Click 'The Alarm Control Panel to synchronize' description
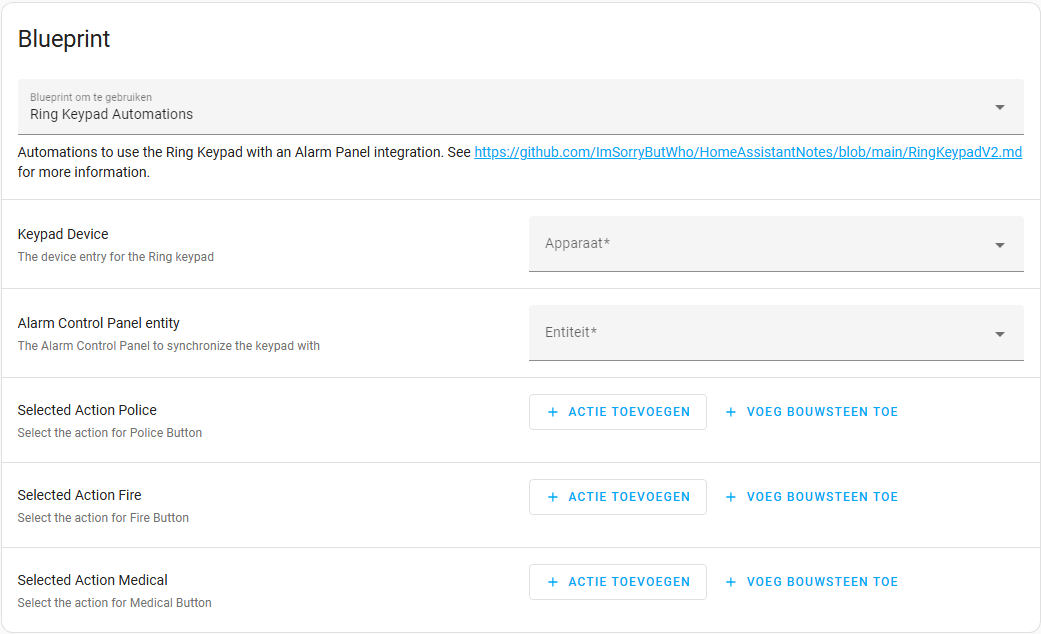The height and width of the screenshot is (634, 1041). (169, 346)
